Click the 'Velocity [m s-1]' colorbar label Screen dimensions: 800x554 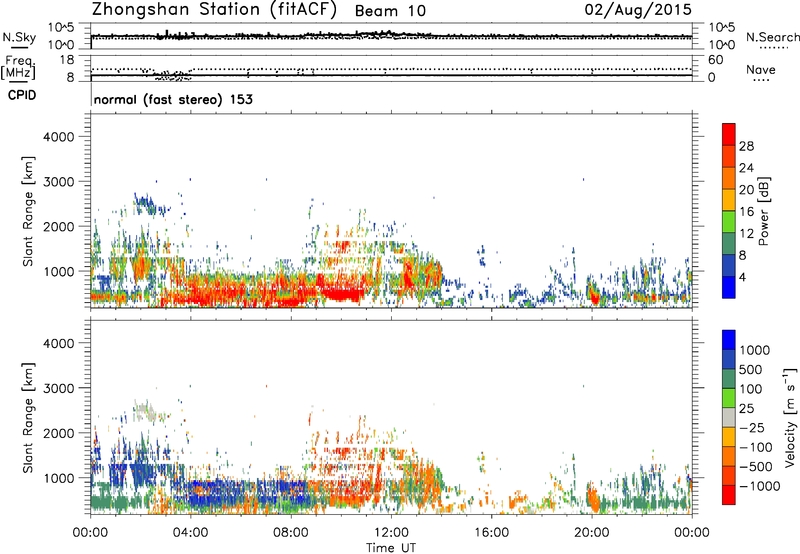click(x=790, y=417)
